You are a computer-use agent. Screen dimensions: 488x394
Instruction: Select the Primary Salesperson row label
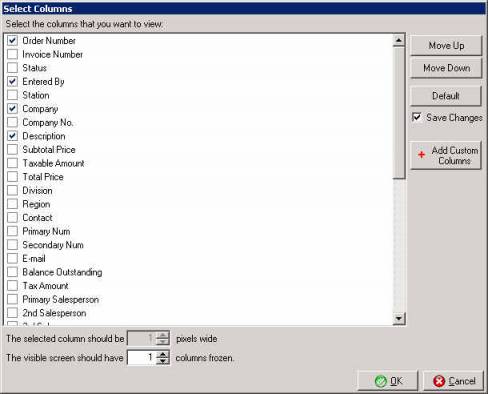coord(61,299)
